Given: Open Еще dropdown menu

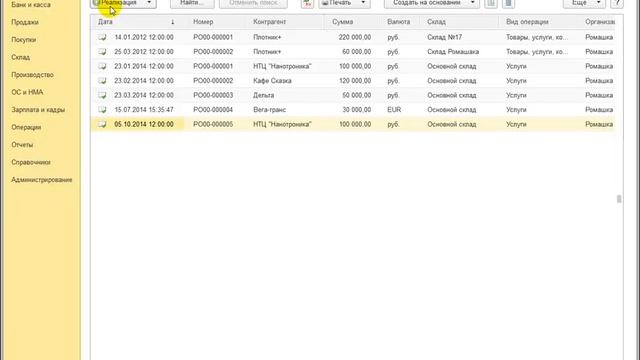Looking at the screenshot, I should [584, 3].
